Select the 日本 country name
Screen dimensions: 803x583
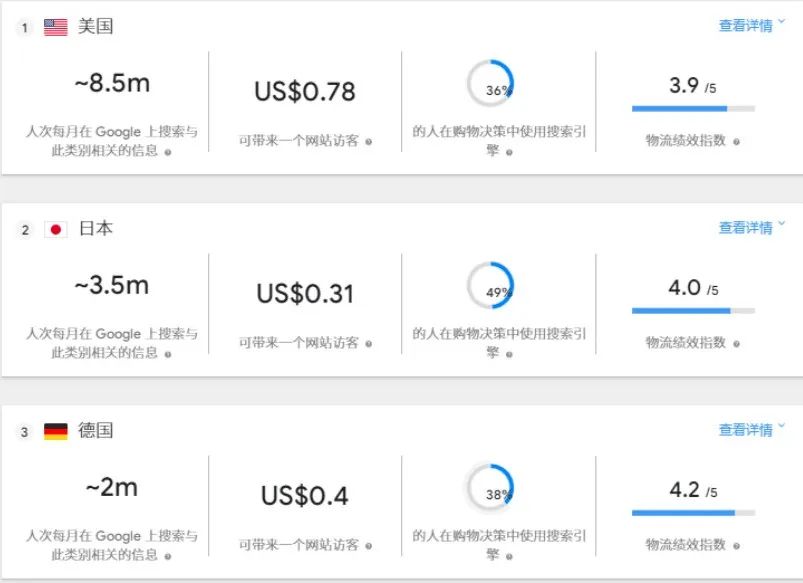[x=96, y=228]
